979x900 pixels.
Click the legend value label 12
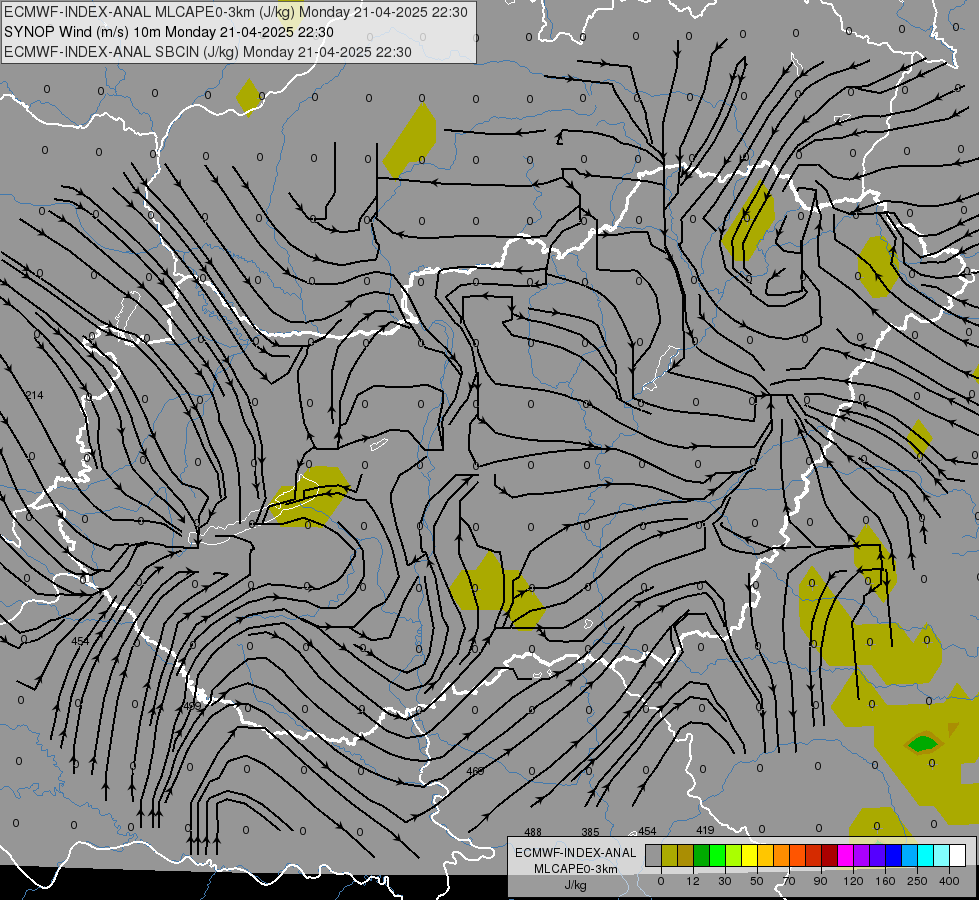pos(693,881)
